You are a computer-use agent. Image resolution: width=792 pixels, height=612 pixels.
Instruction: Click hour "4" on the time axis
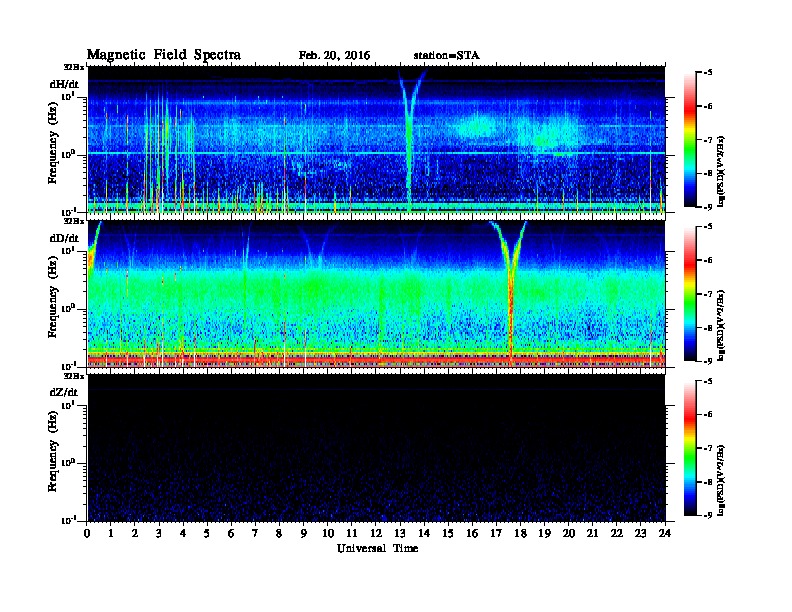(183, 533)
